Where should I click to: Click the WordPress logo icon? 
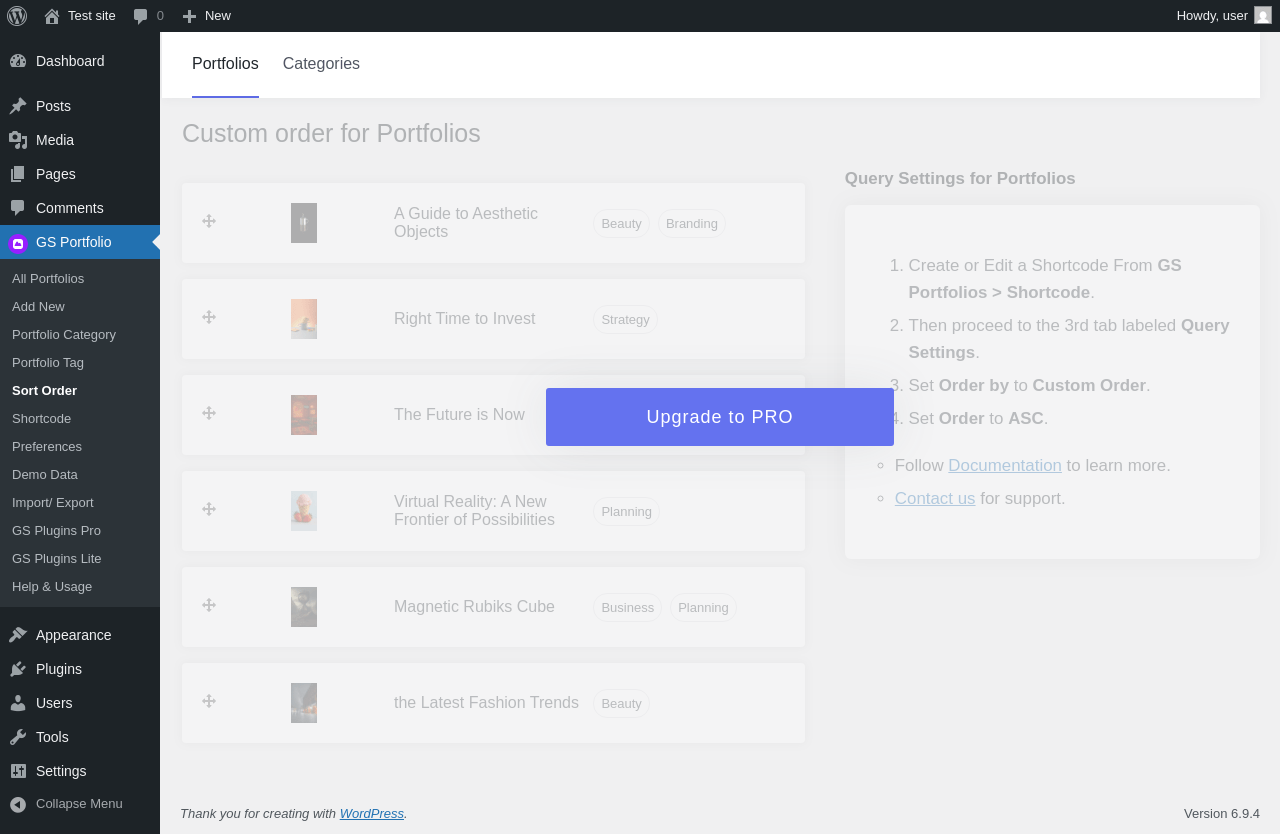[x=17, y=16]
